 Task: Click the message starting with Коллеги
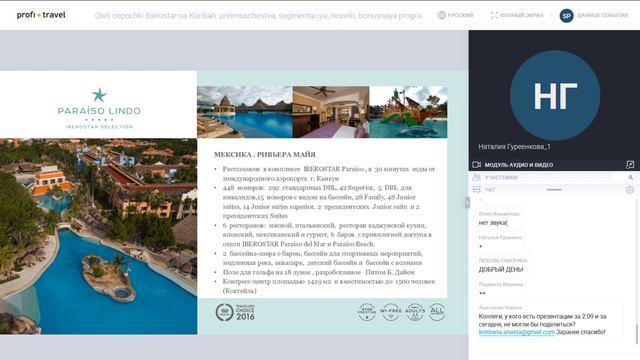[542, 324]
